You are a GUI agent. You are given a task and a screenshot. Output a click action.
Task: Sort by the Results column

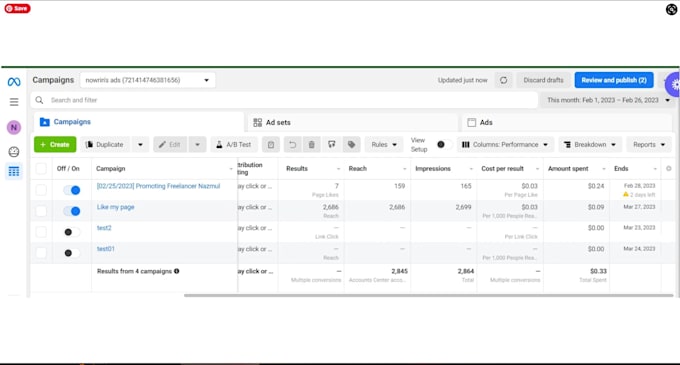click(x=311, y=169)
